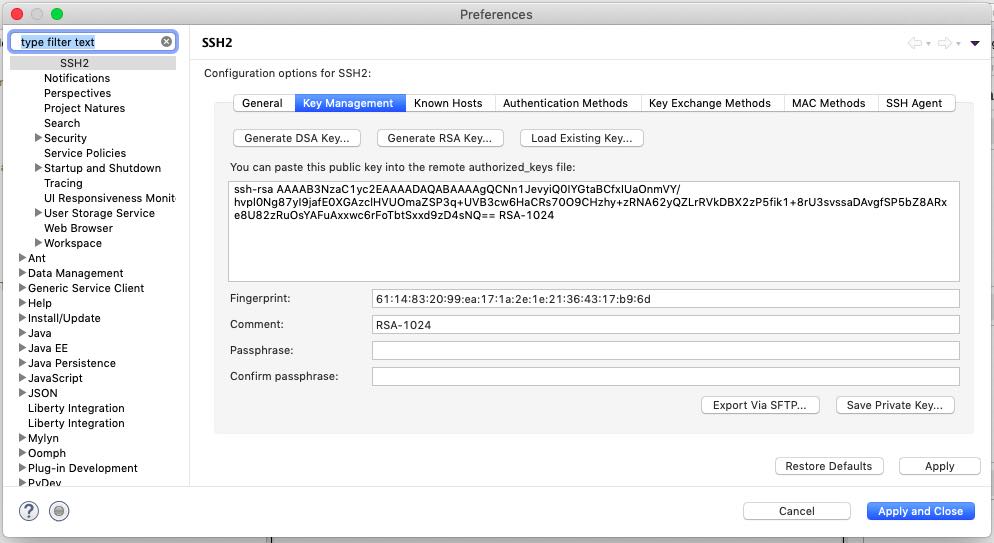The width and height of the screenshot is (994, 543).
Task: Click the Generate RSA Key button
Action: (439, 138)
